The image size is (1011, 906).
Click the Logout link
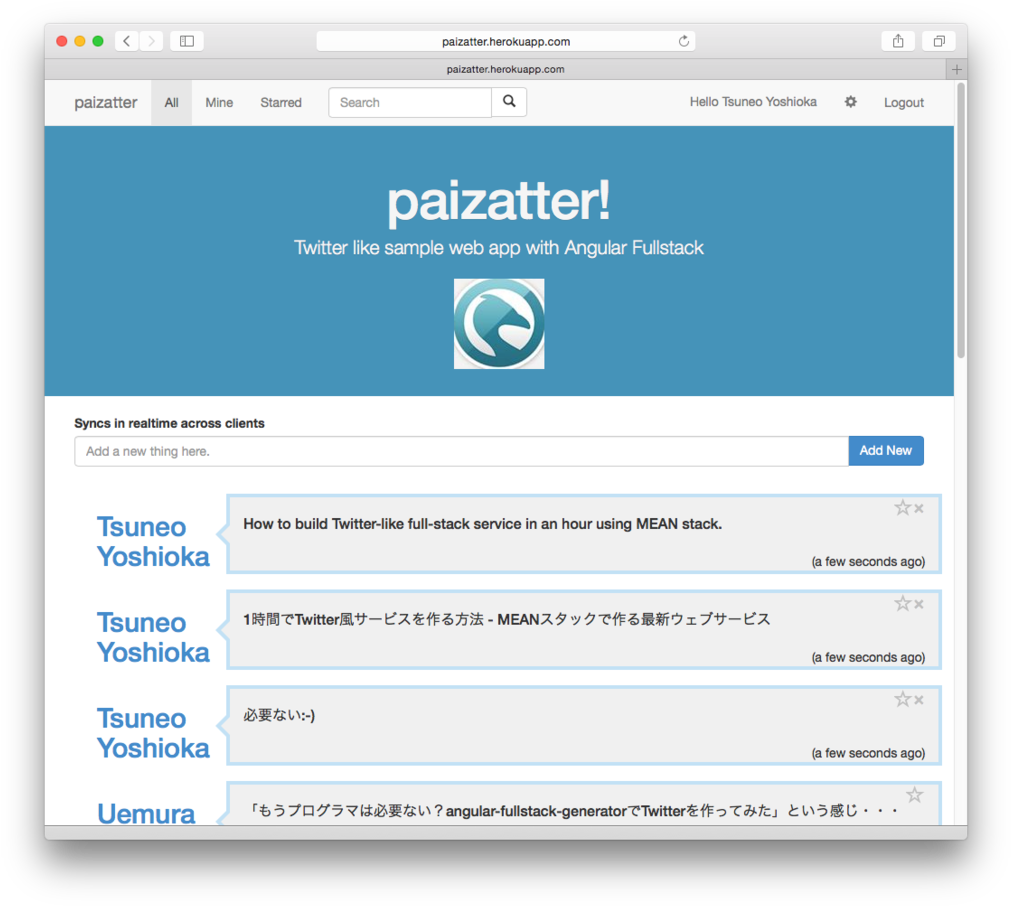pyautogui.click(x=903, y=102)
